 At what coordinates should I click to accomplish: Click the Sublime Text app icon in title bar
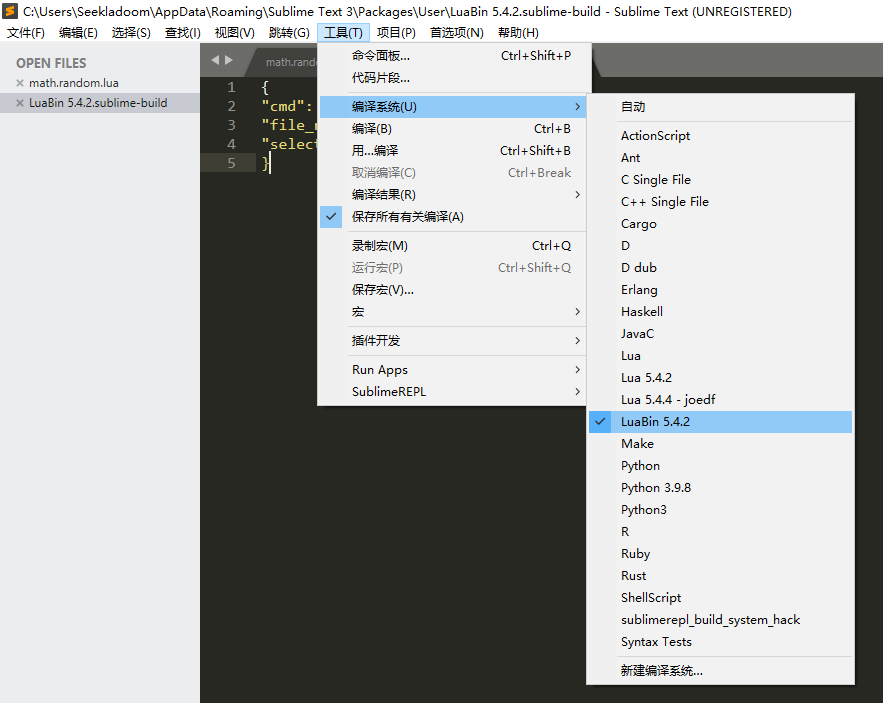point(10,11)
